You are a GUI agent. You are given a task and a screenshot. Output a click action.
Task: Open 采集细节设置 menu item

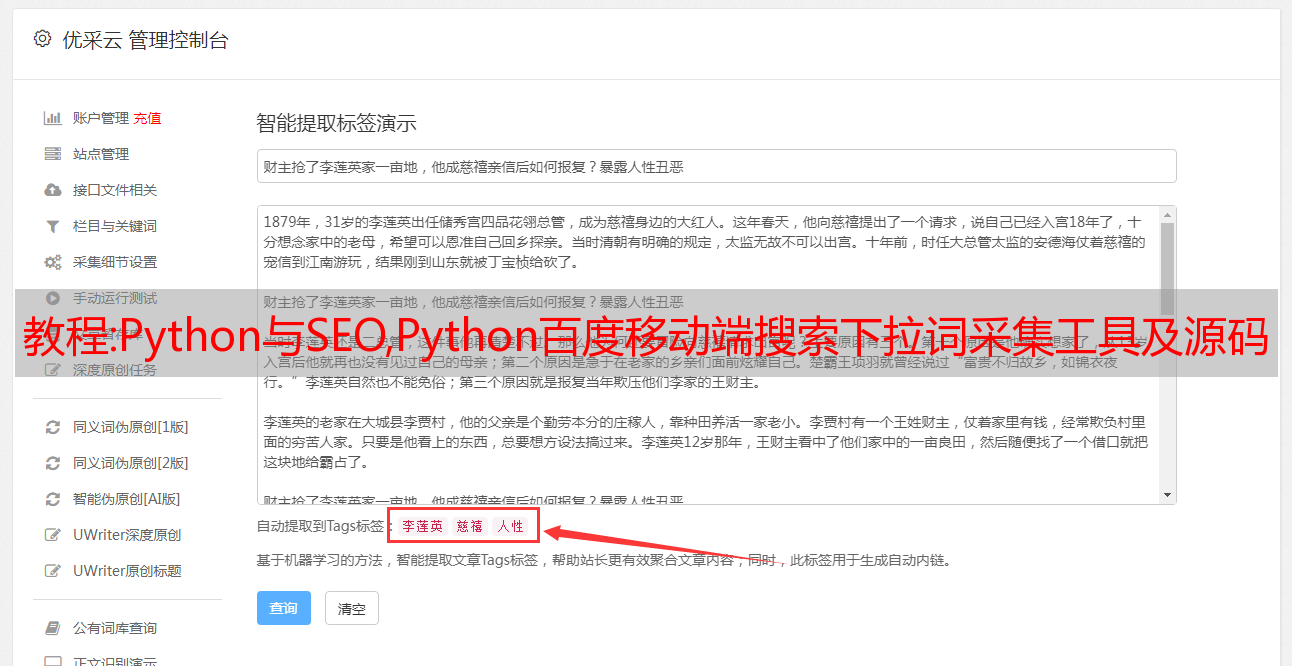[115, 262]
